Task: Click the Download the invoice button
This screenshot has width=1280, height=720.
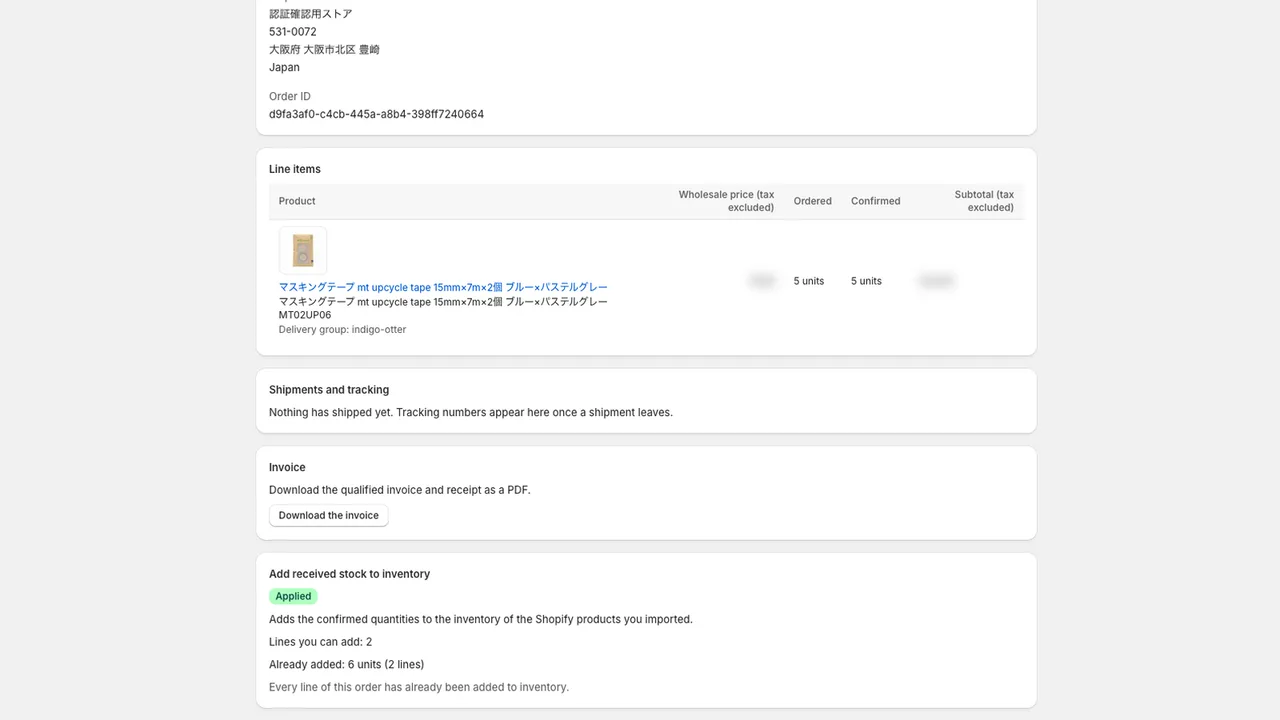Action: click(328, 516)
